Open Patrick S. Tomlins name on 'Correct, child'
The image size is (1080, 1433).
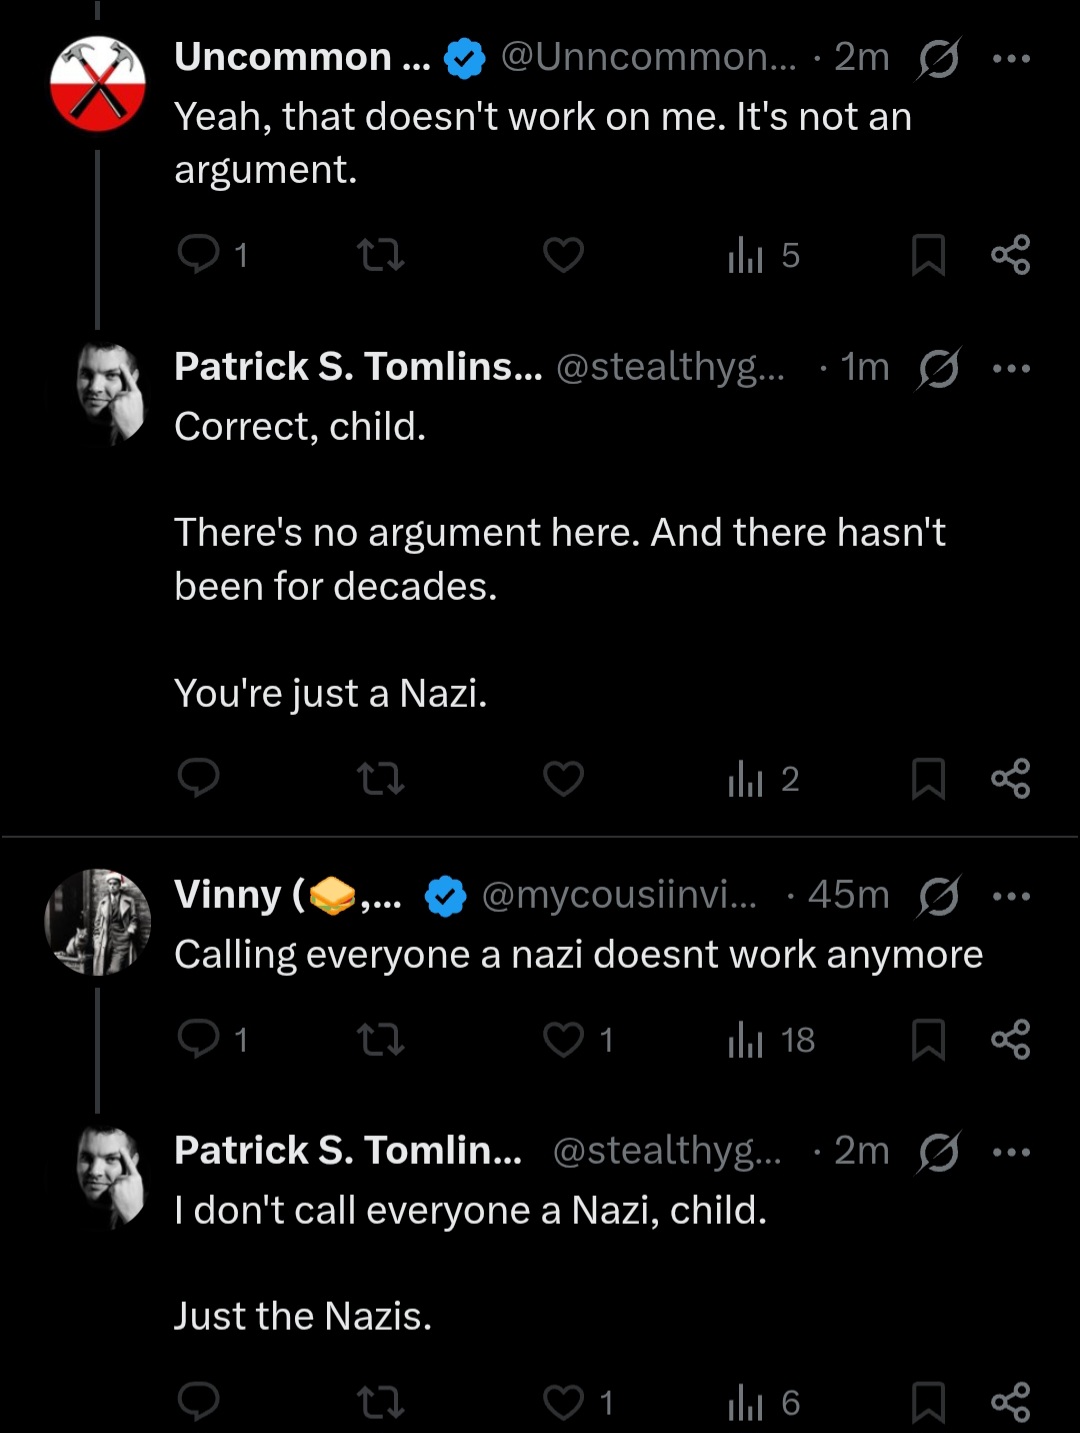(x=358, y=367)
